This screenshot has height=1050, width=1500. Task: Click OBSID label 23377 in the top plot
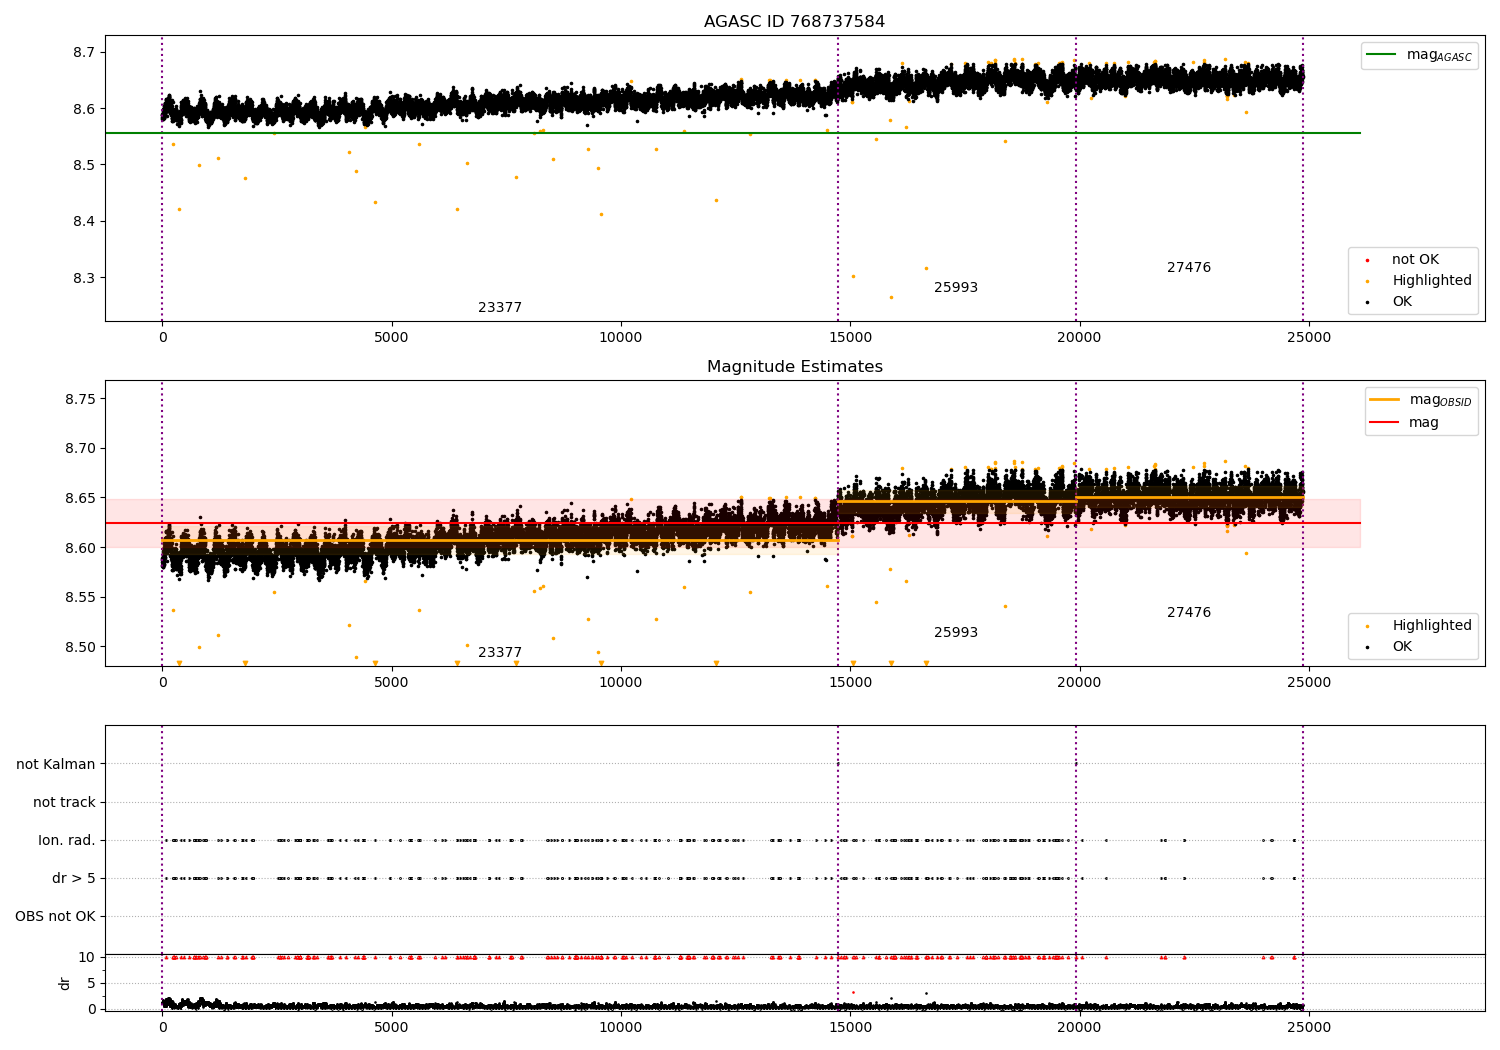tap(500, 308)
